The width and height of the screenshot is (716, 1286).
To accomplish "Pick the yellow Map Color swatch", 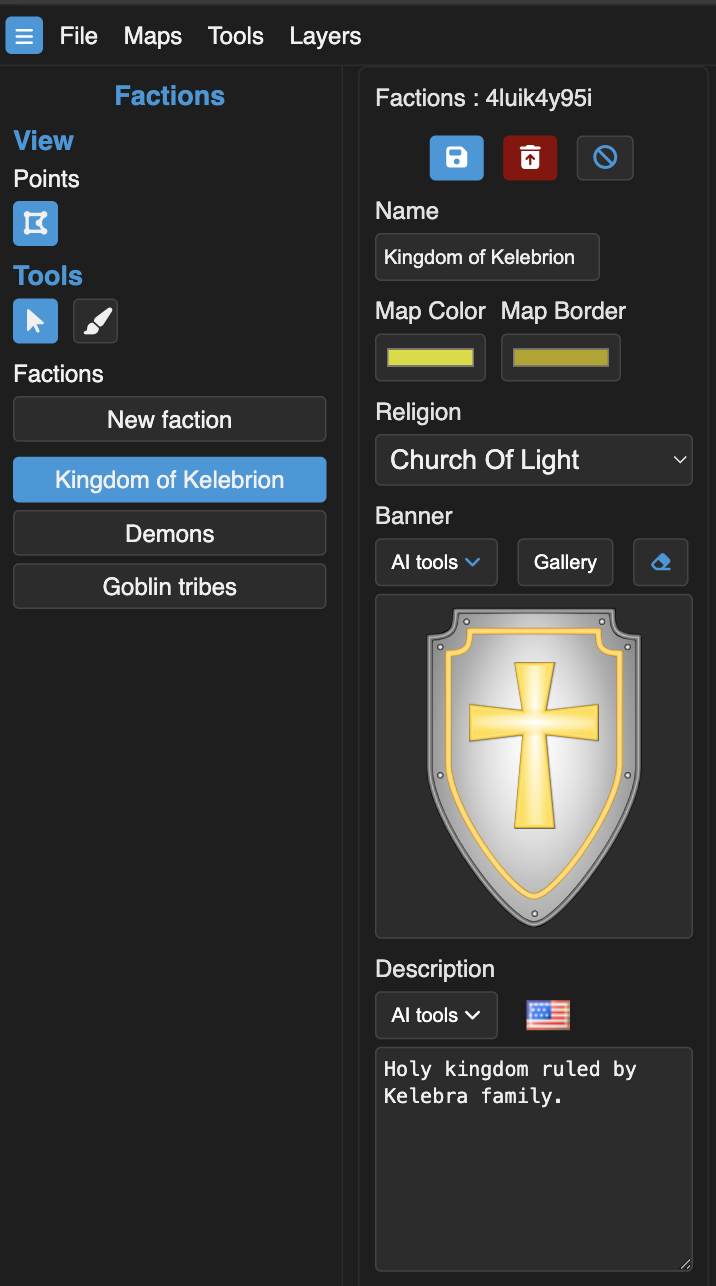I will coord(430,357).
